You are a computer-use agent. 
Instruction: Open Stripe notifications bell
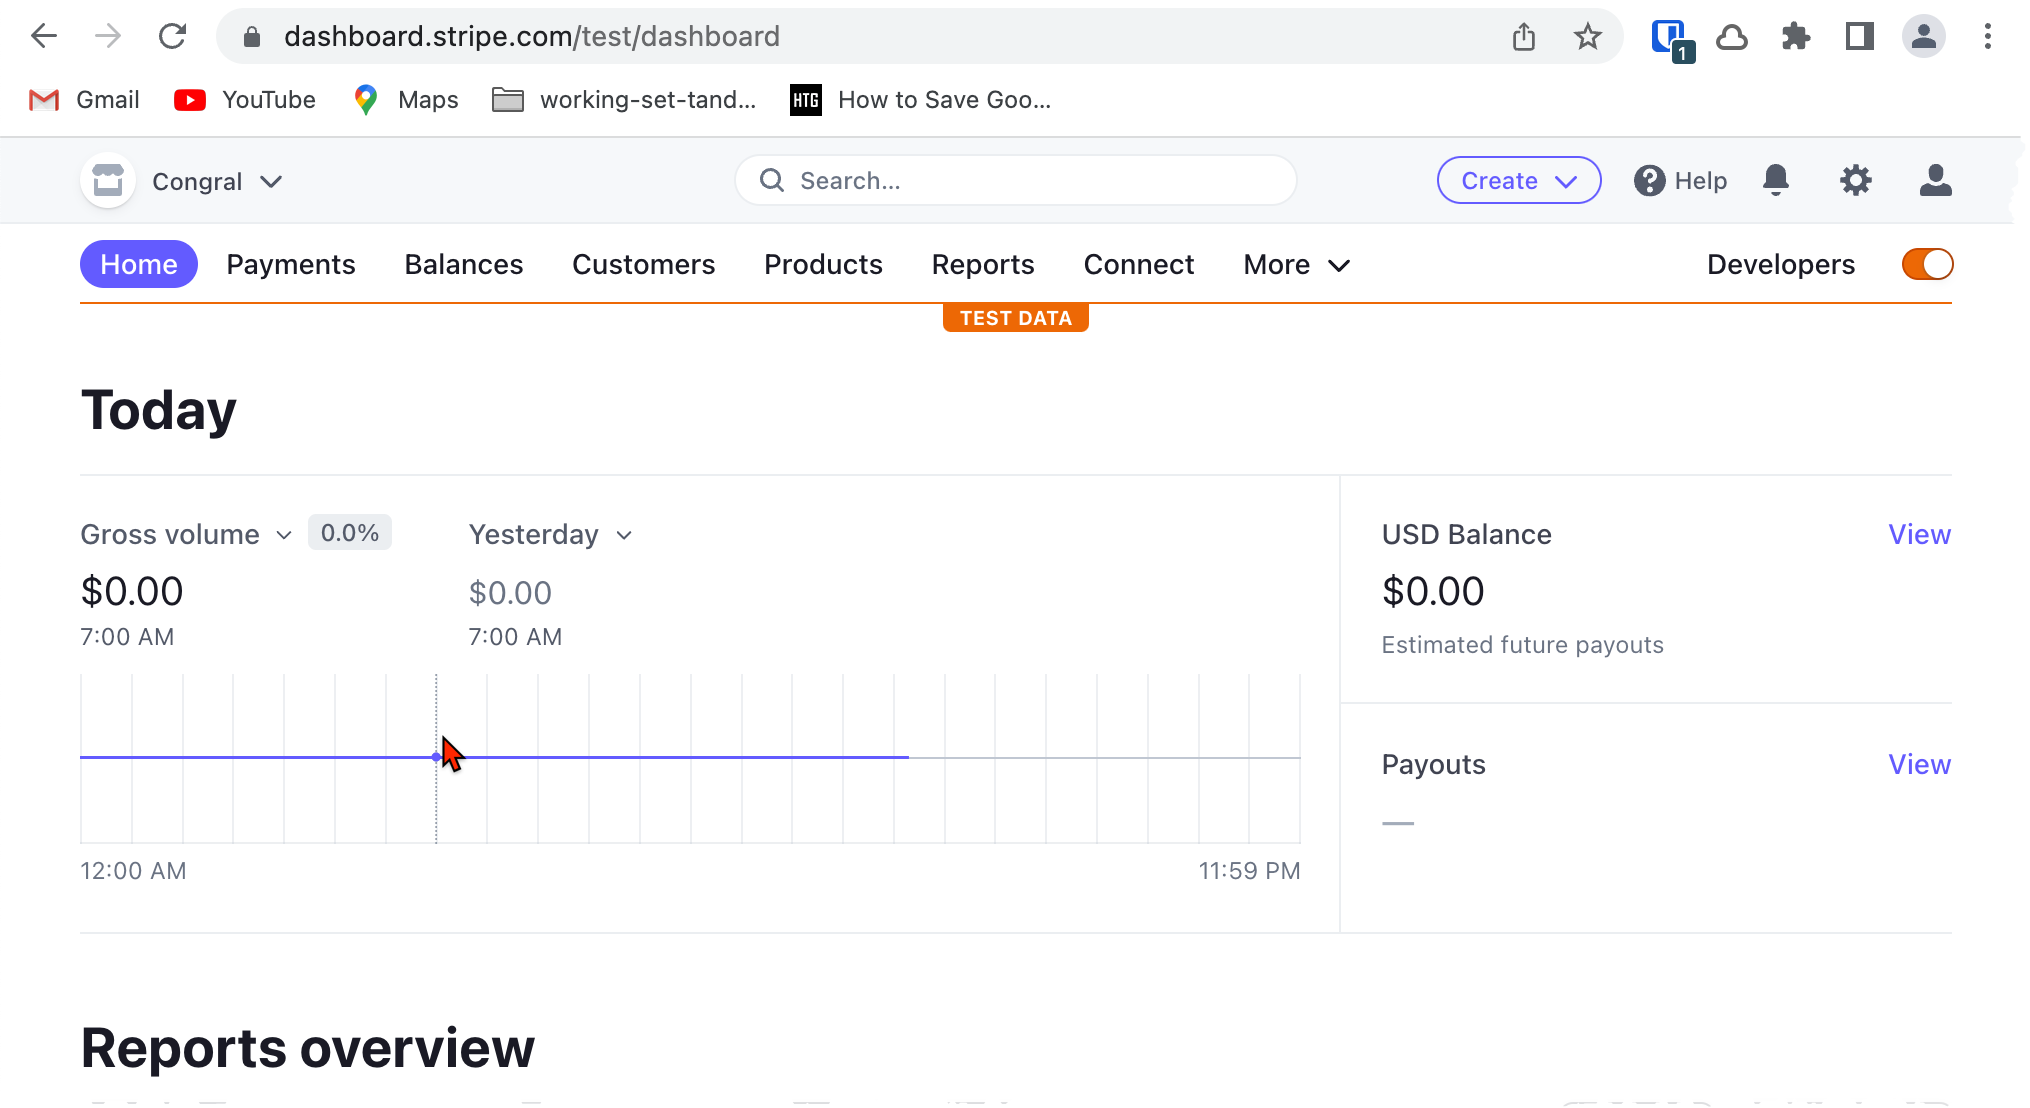(1778, 180)
